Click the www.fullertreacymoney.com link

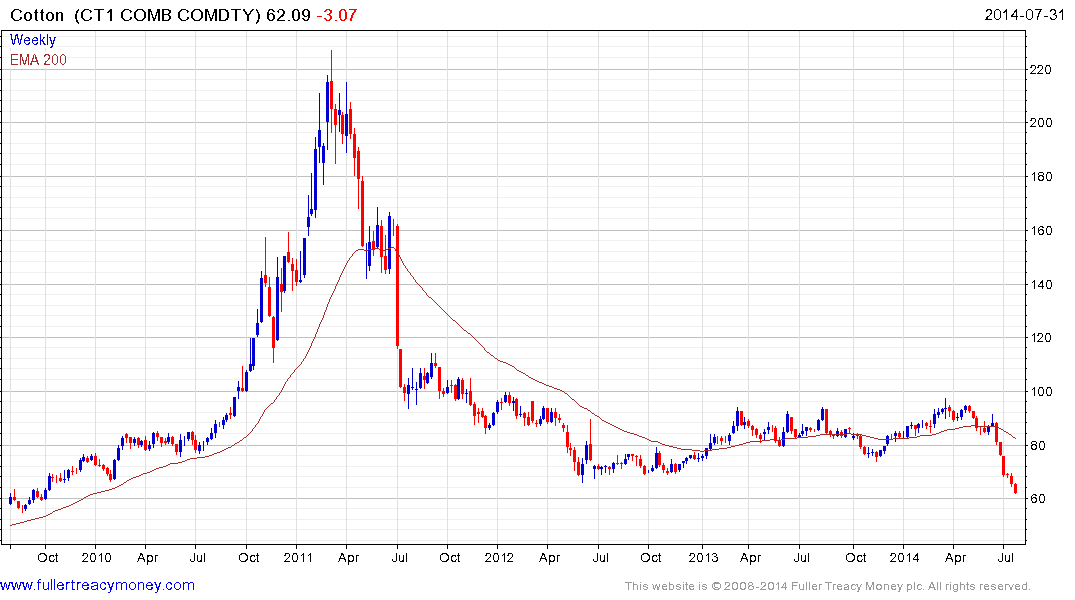coord(97,586)
